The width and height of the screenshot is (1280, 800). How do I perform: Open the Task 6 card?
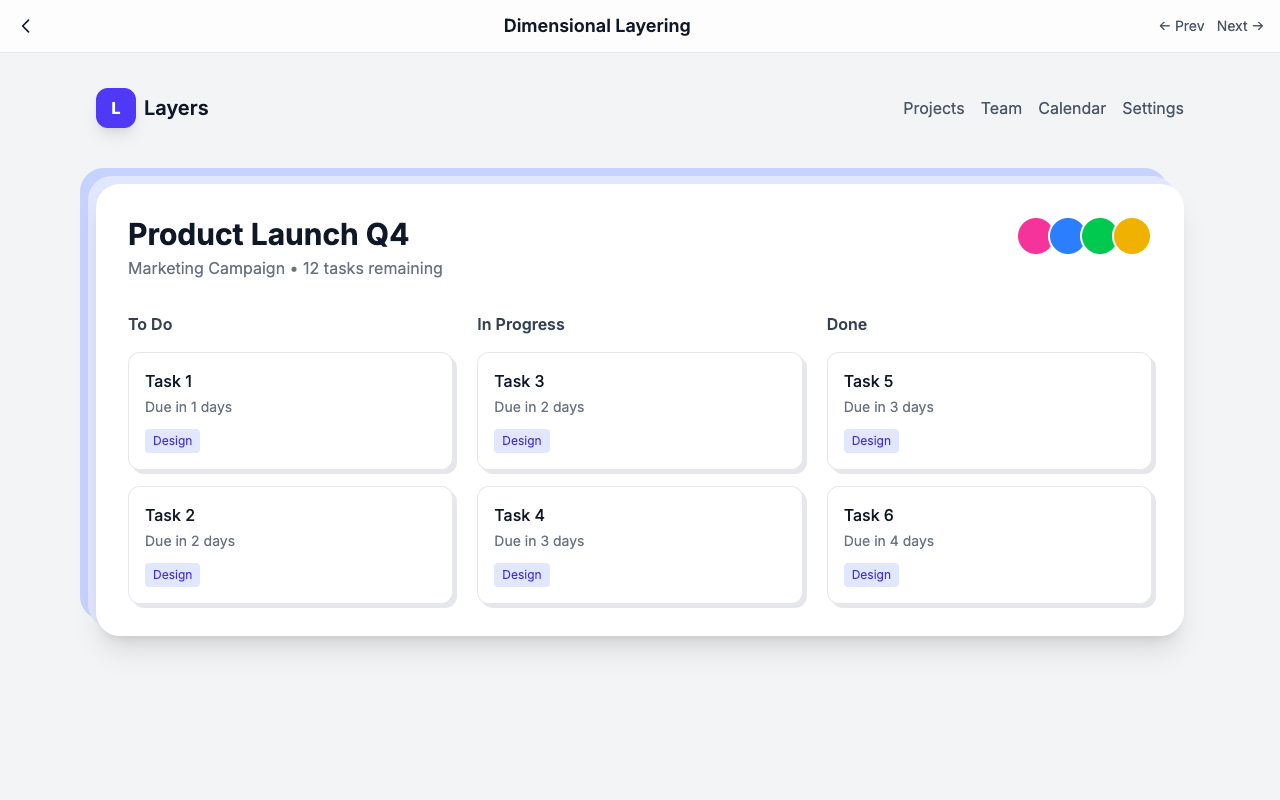click(x=990, y=545)
